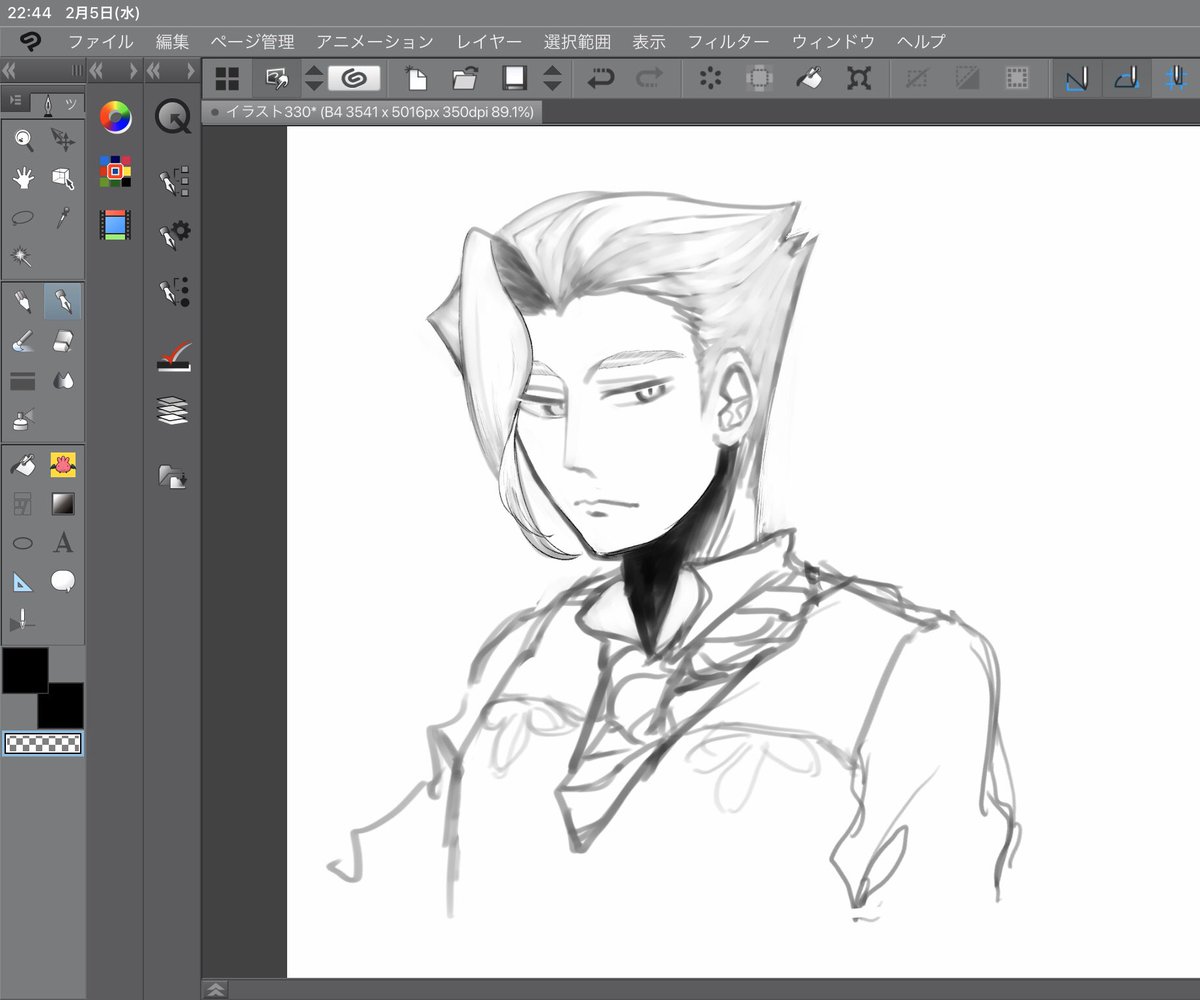Select the Eraser tool
1200x1000 pixels.
pos(62,341)
